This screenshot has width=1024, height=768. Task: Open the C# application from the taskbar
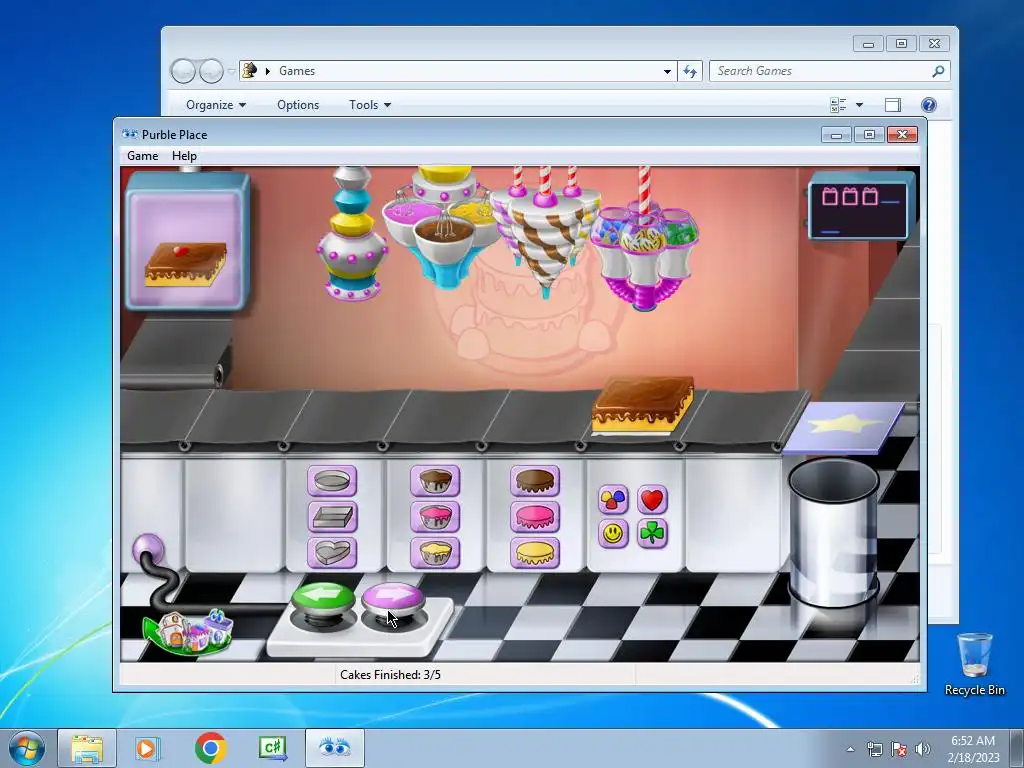[x=272, y=748]
